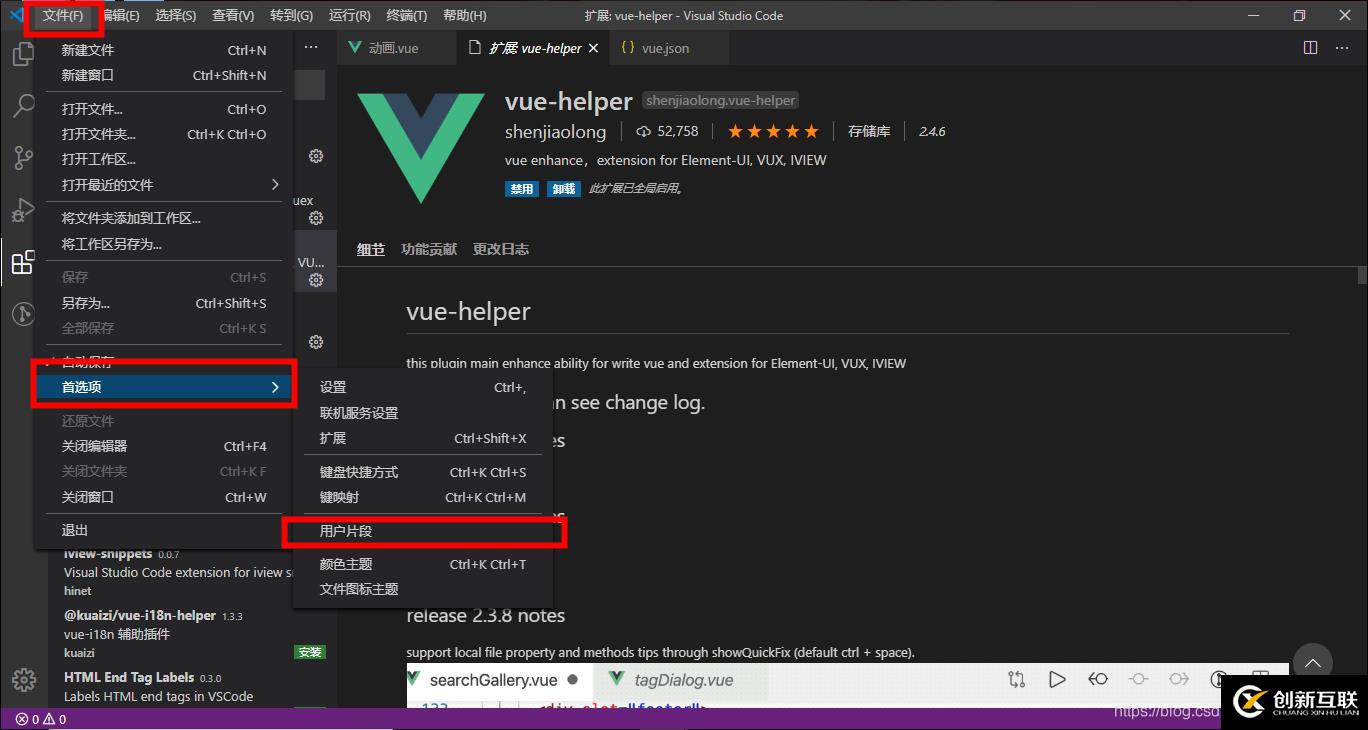
Task: Click the Manage gear at activity bar bottom
Action: pos(23,679)
